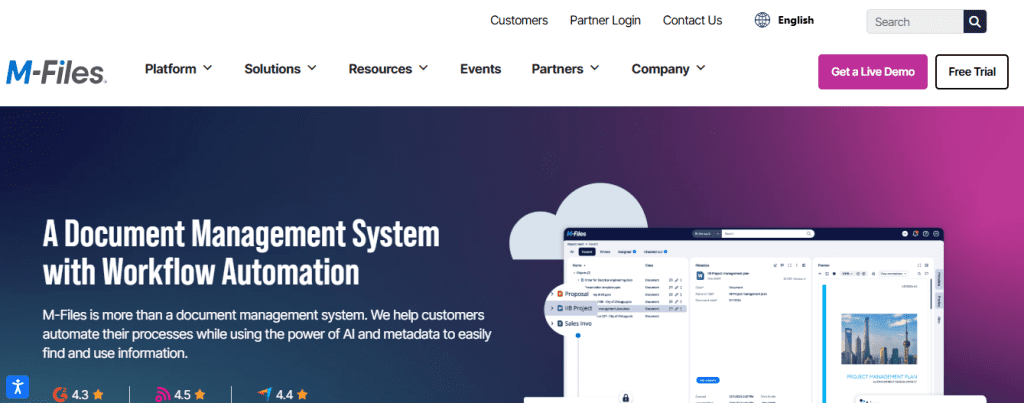Image resolution: width=1024 pixels, height=403 pixels.
Task: Open the Partner Login link
Action: [x=605, y=20]
